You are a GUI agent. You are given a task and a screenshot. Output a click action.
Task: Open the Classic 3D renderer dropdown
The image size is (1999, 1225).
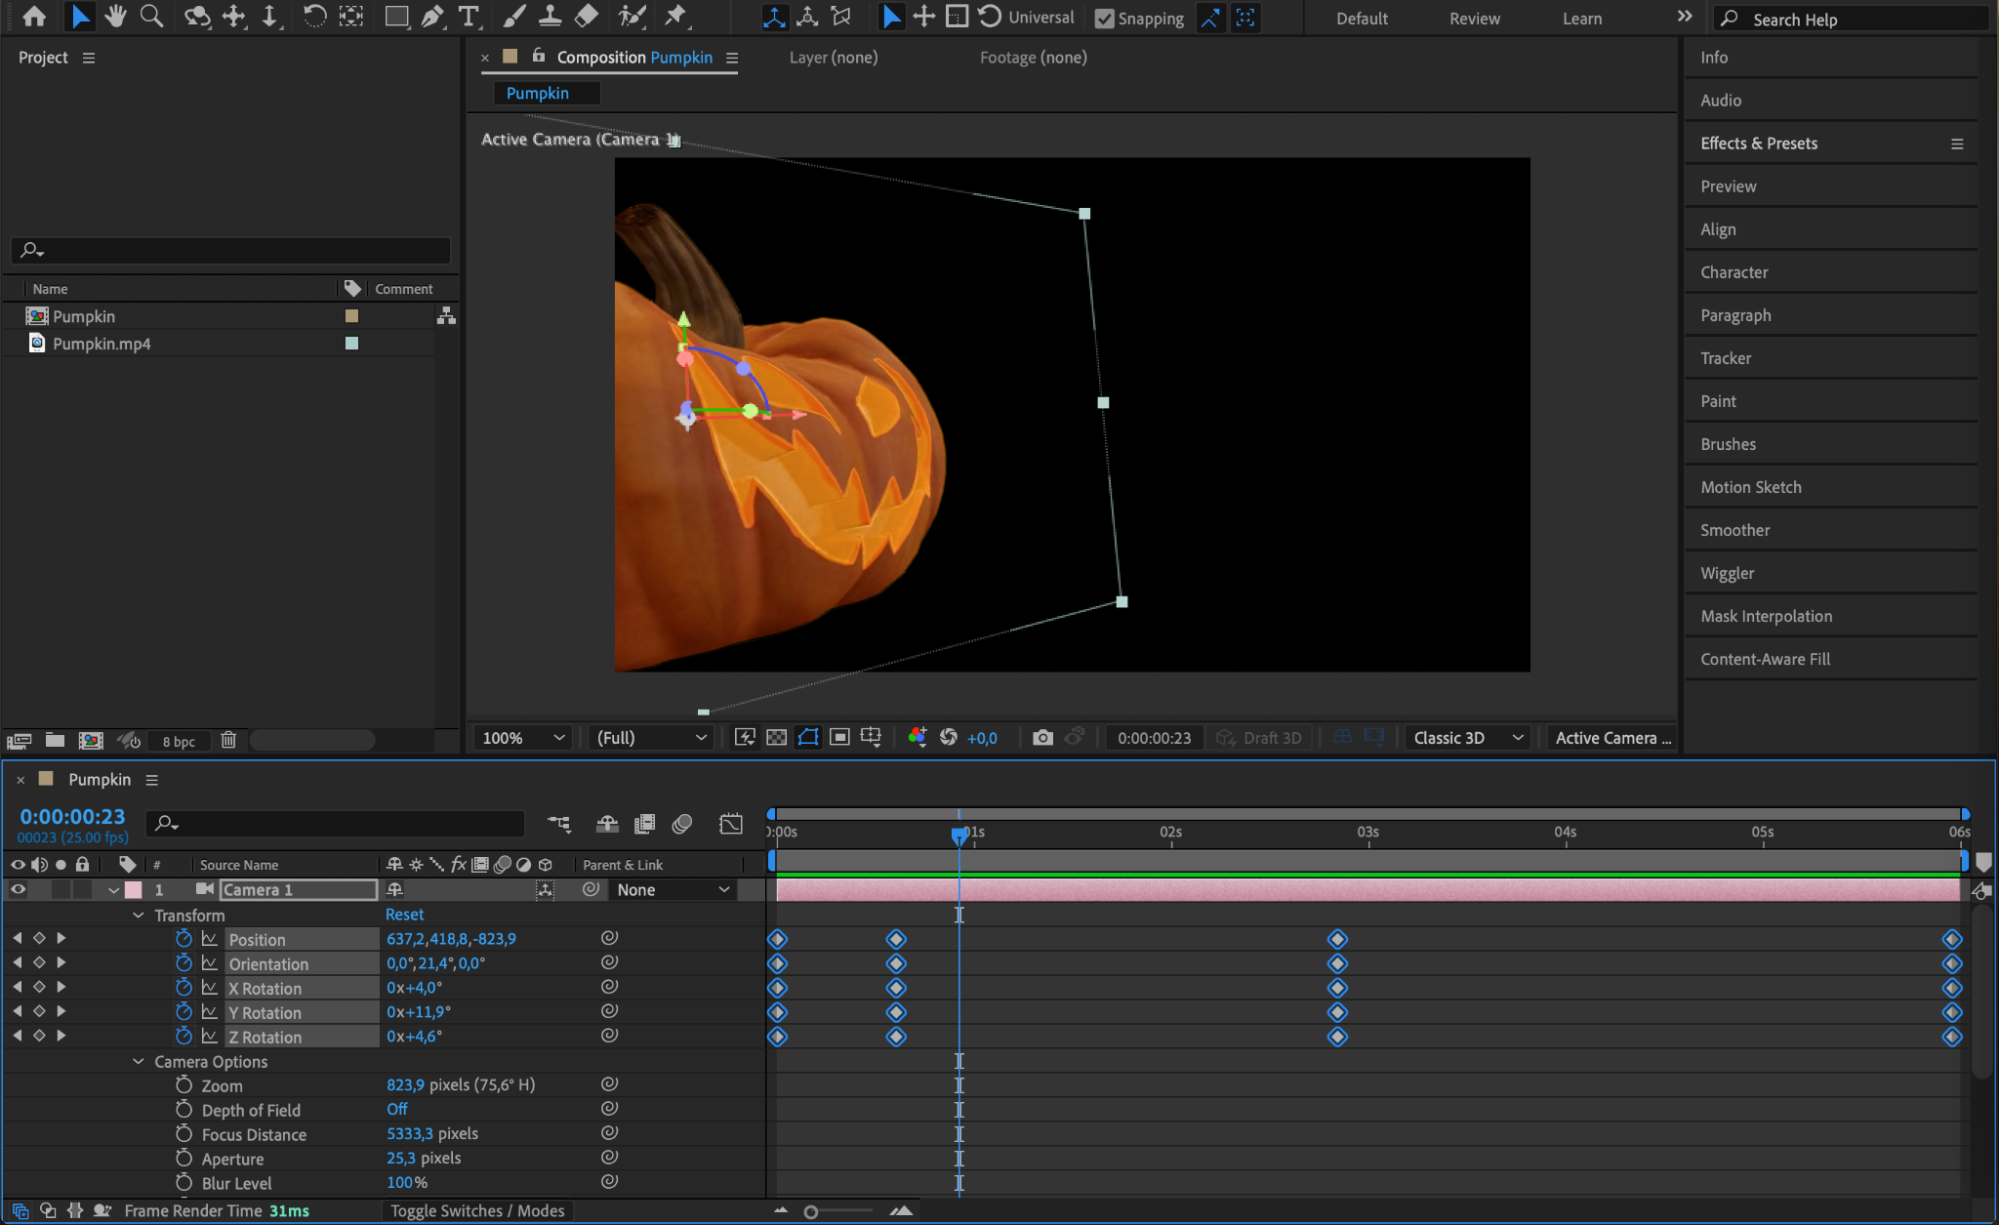click(1467, 738)
